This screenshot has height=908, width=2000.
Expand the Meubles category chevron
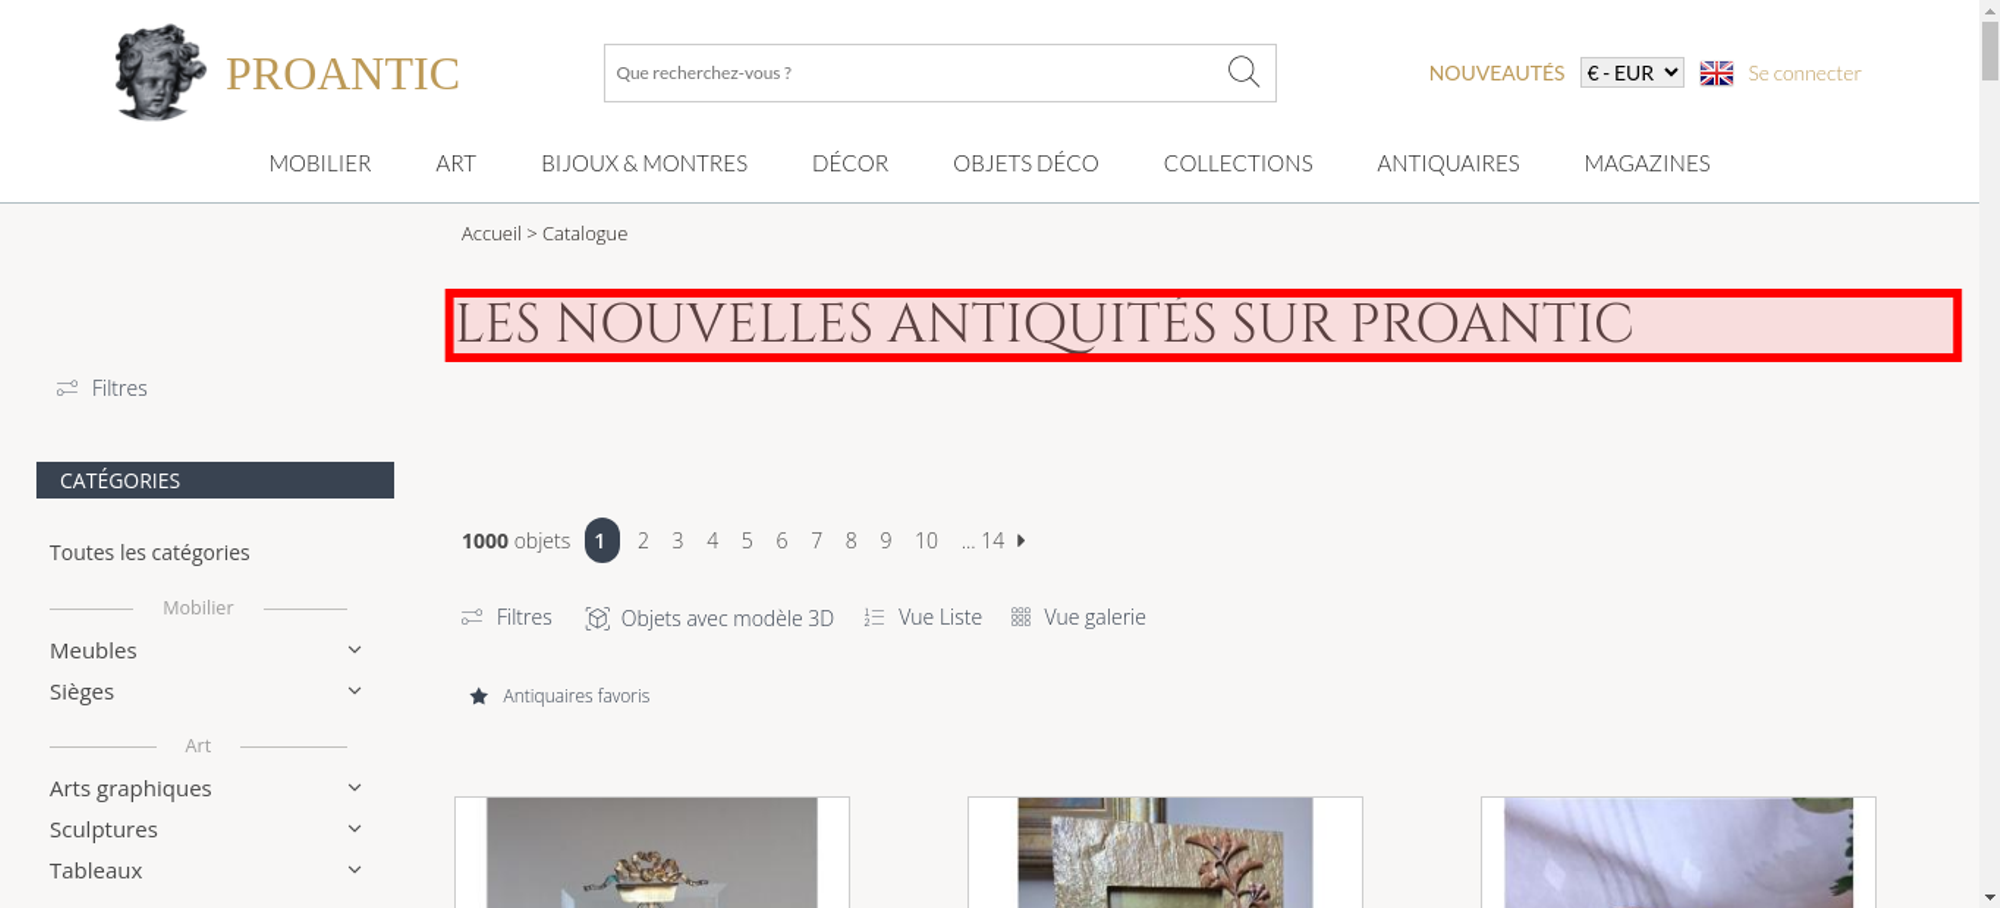coord(354,650)
